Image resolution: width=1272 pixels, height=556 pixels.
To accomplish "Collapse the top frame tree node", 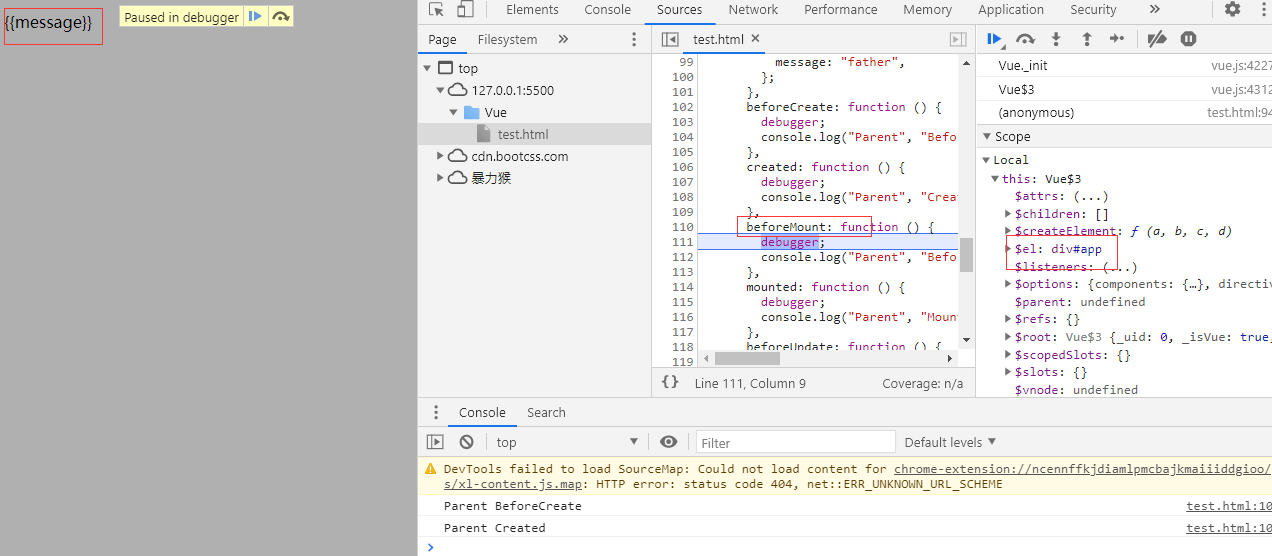I will [427, 68].
